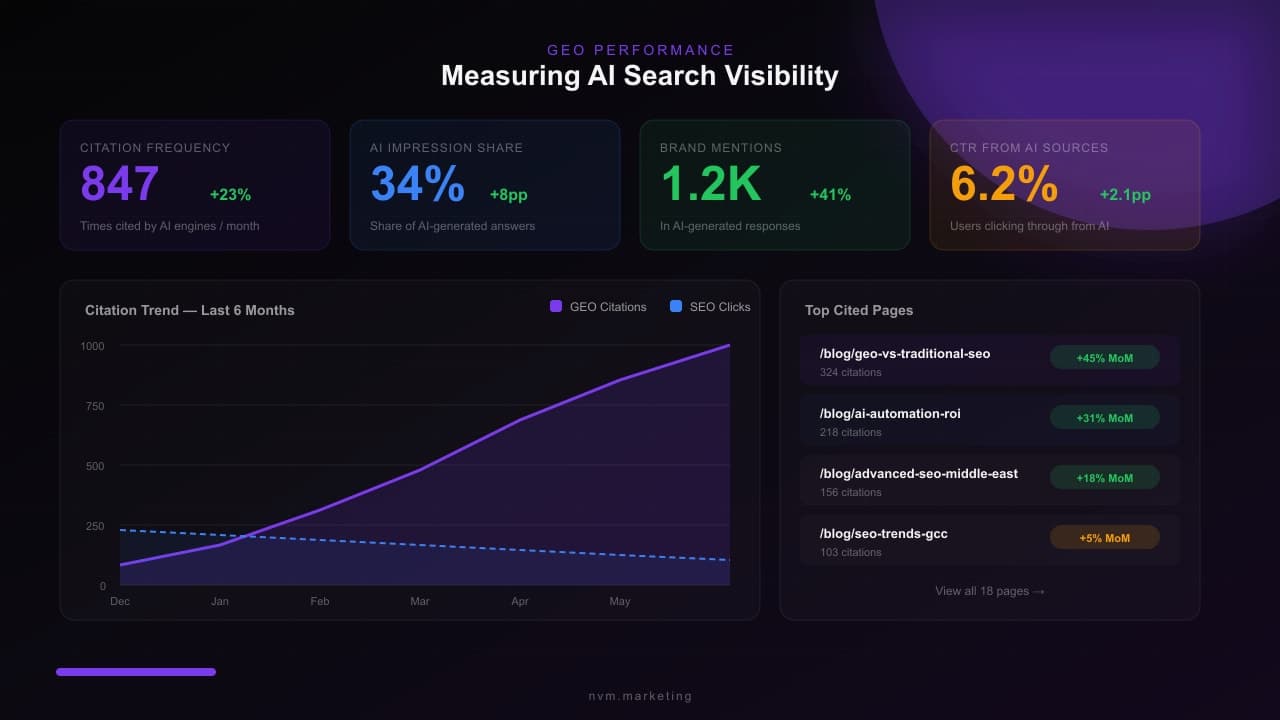Viewport: 1280px width, 720px height.
Task: Click the +31% MoM badge
Action: point(1105,417)
